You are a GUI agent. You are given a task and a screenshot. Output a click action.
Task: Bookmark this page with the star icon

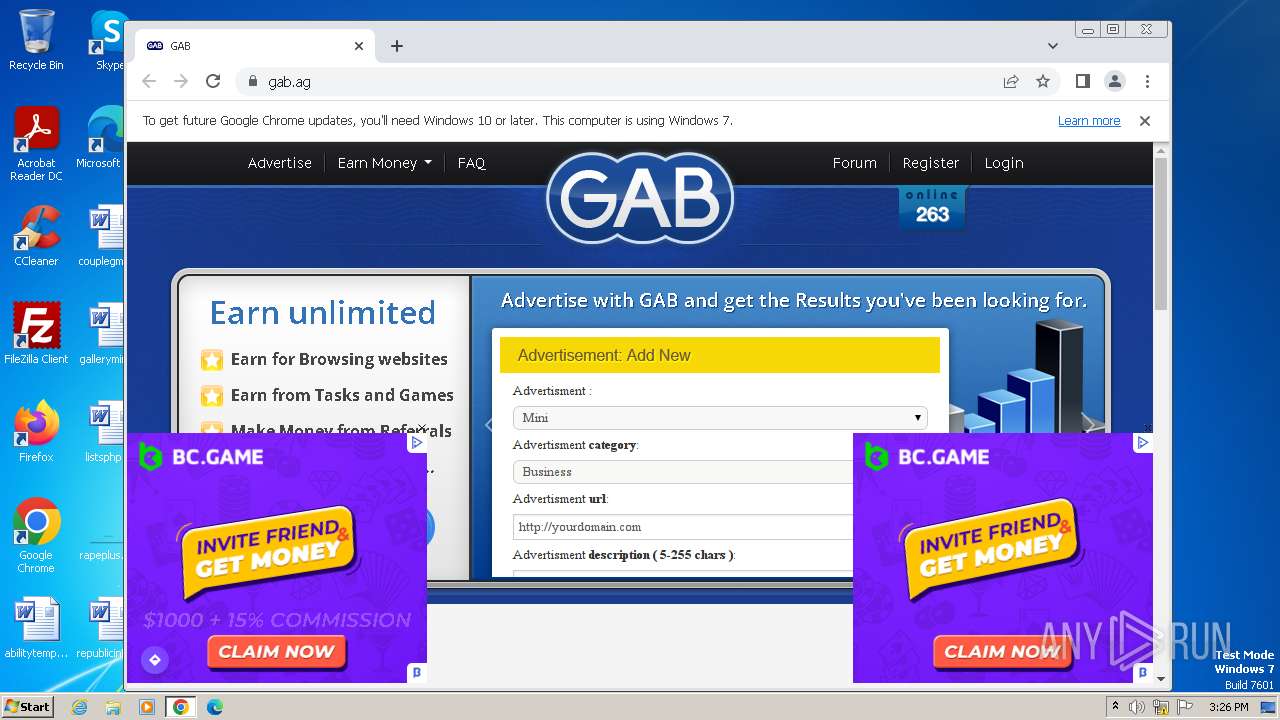[x=1043, y=81]
